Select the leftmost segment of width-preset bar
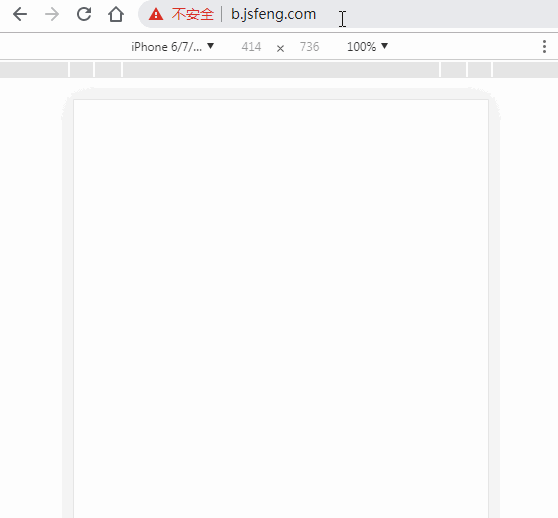Viewport: 558px width, 518px height. 34,69
